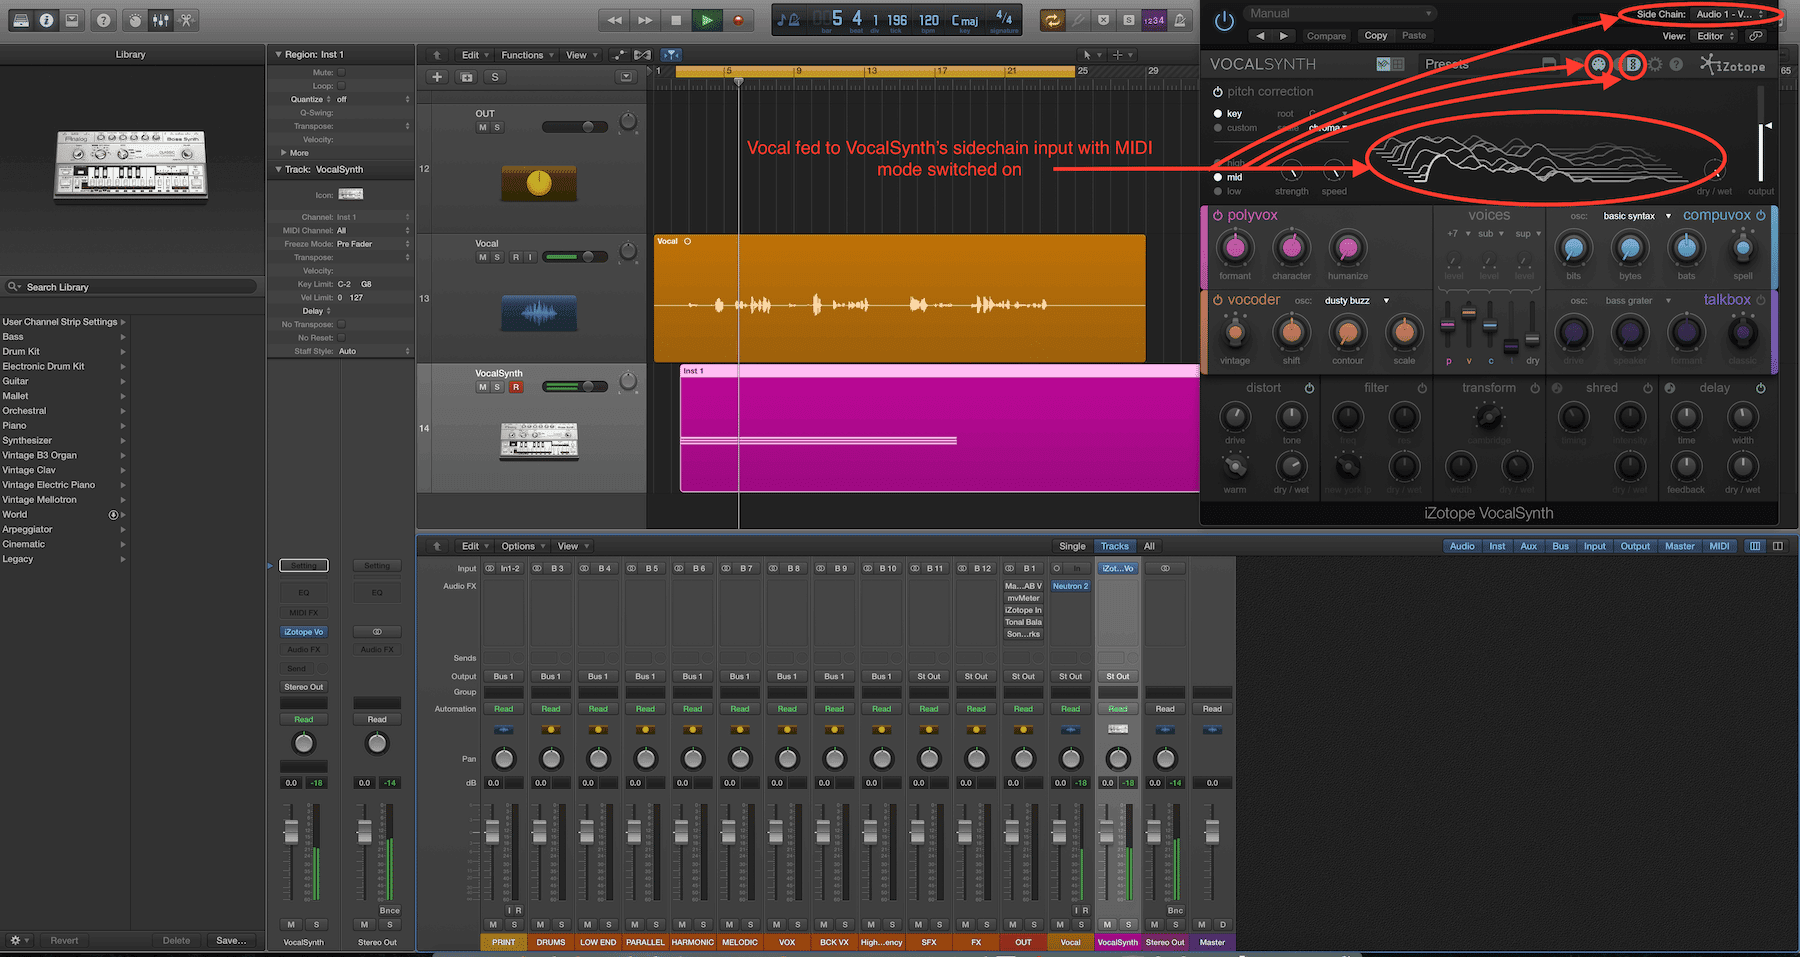This screenshot has height=957, width=1800.
Task: Toggle the metronome click icon
Action: pyautogui.click(x=1180, y=19)
